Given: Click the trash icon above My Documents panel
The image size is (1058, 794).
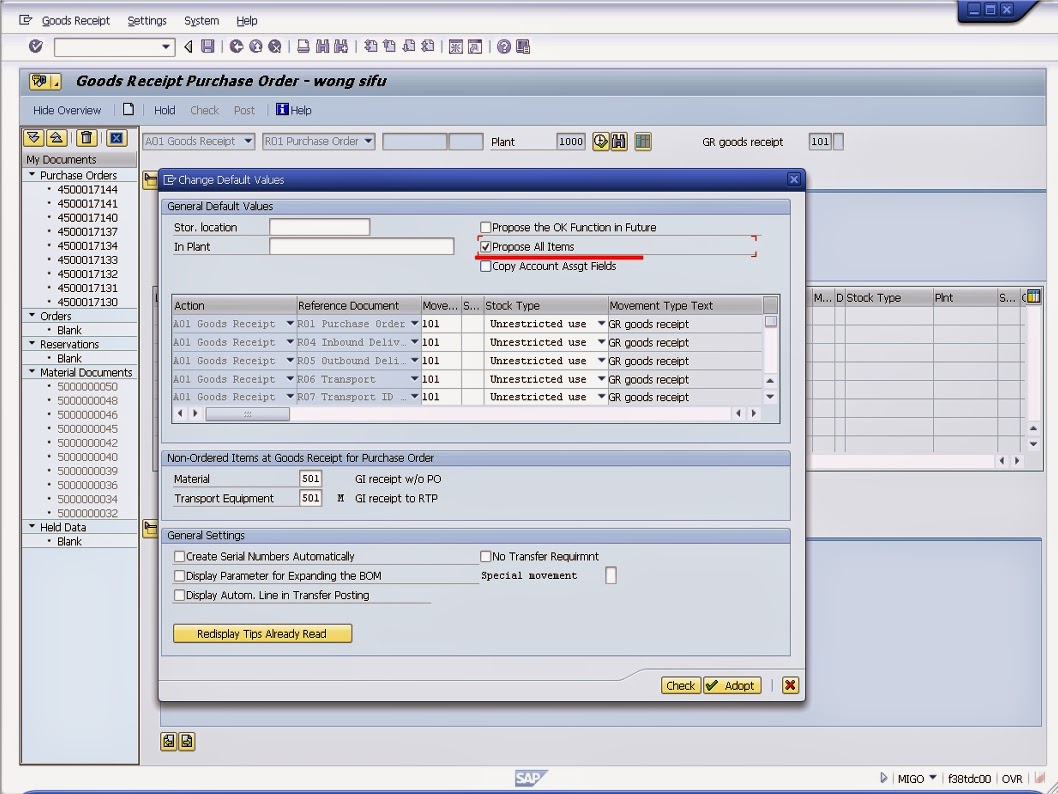Looking at the screenshot, I should click(87, 138).
